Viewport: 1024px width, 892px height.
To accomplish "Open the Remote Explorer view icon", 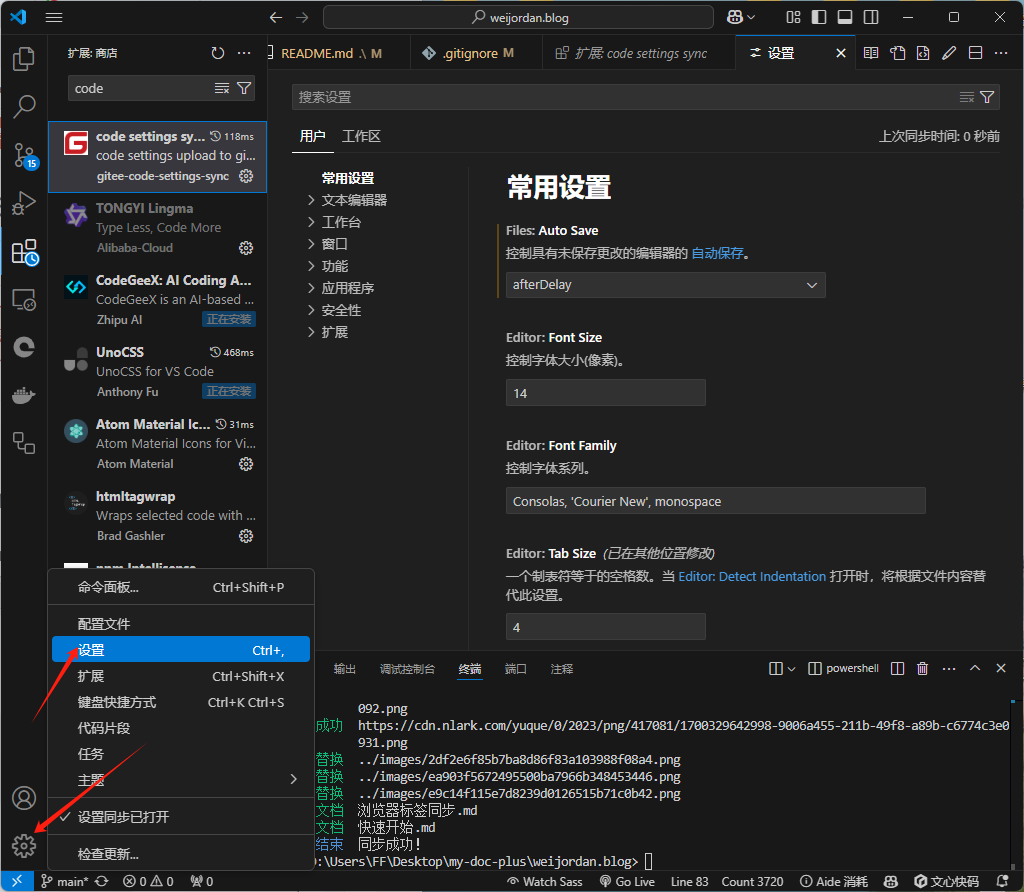I will click(x=24, y=300).
